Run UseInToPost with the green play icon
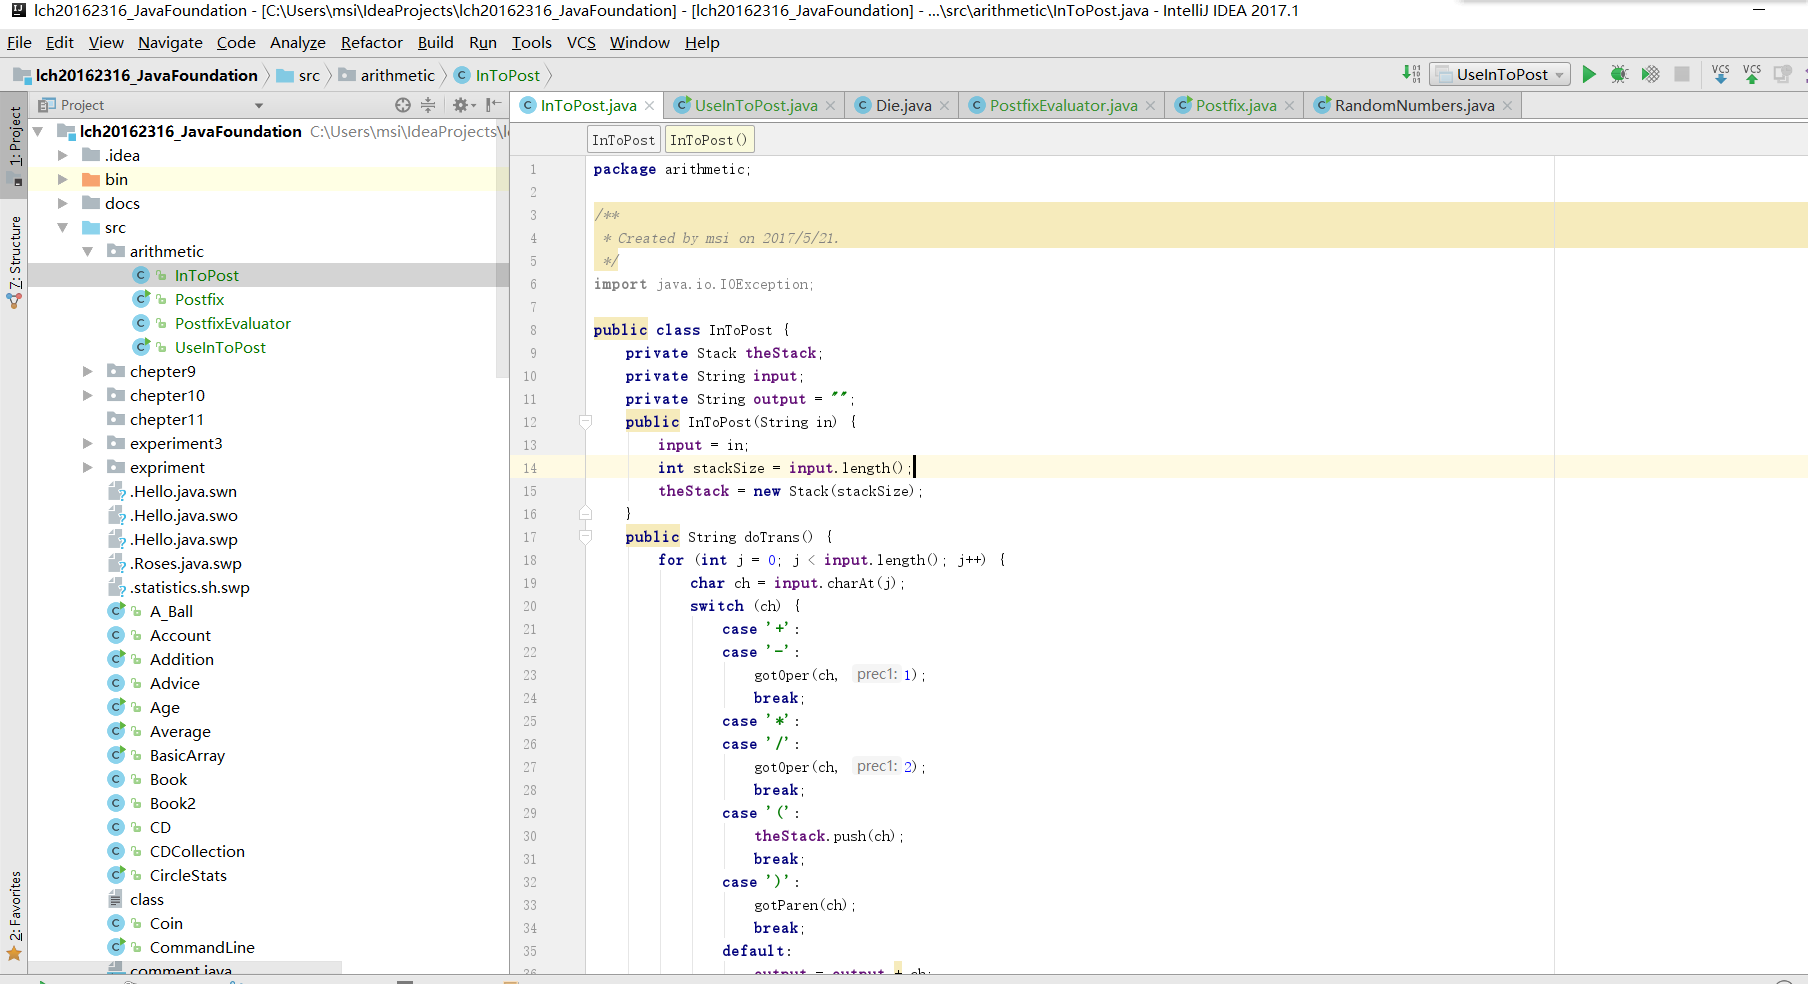The height and width of the screenshot is (984, 1808). (1589, 74)
